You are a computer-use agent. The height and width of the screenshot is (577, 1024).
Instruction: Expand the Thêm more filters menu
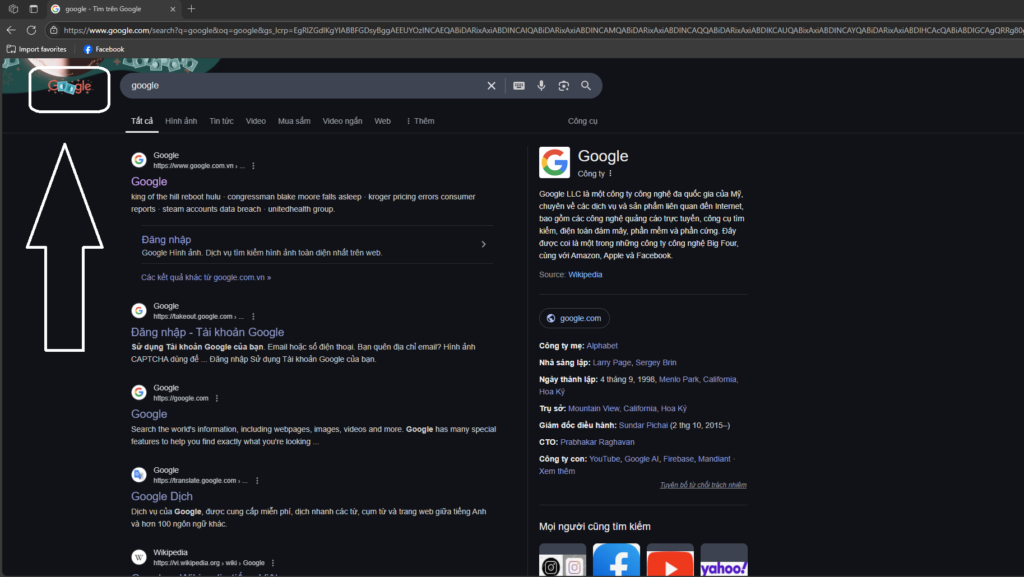tap(420, 121)
